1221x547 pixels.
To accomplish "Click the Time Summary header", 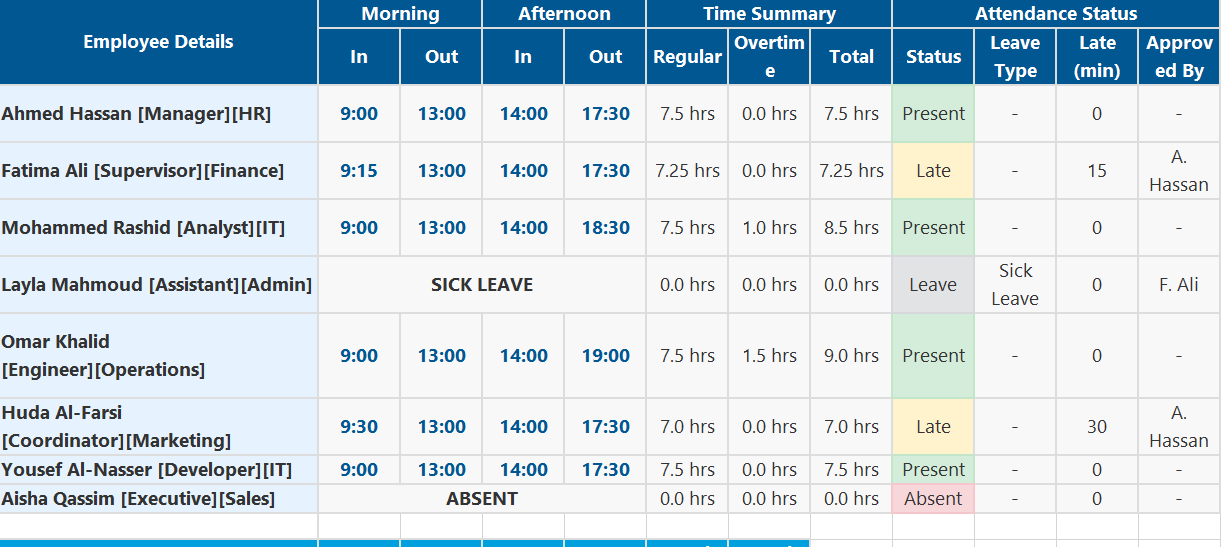I will [x=769, y=14].
